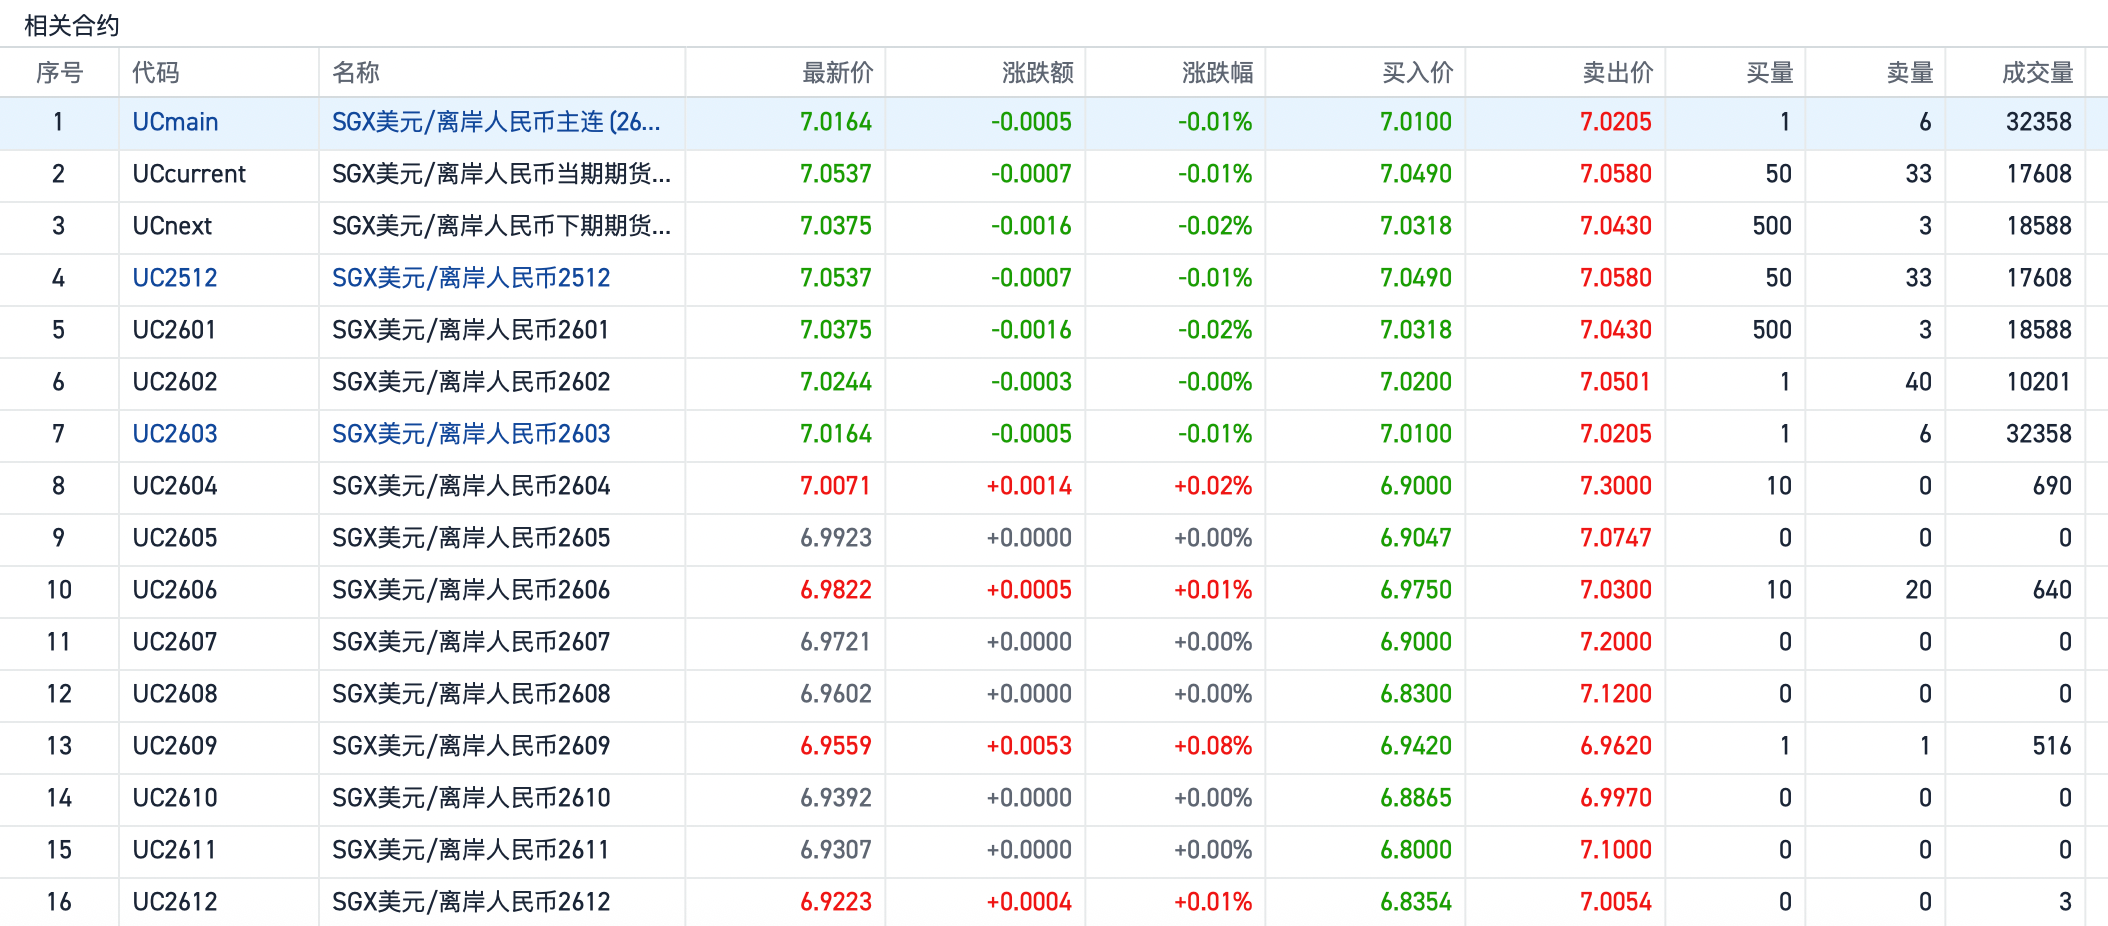2108x926 pixels.
Task: Select the UCcurrent row code cell
Action: click(189, 174)
